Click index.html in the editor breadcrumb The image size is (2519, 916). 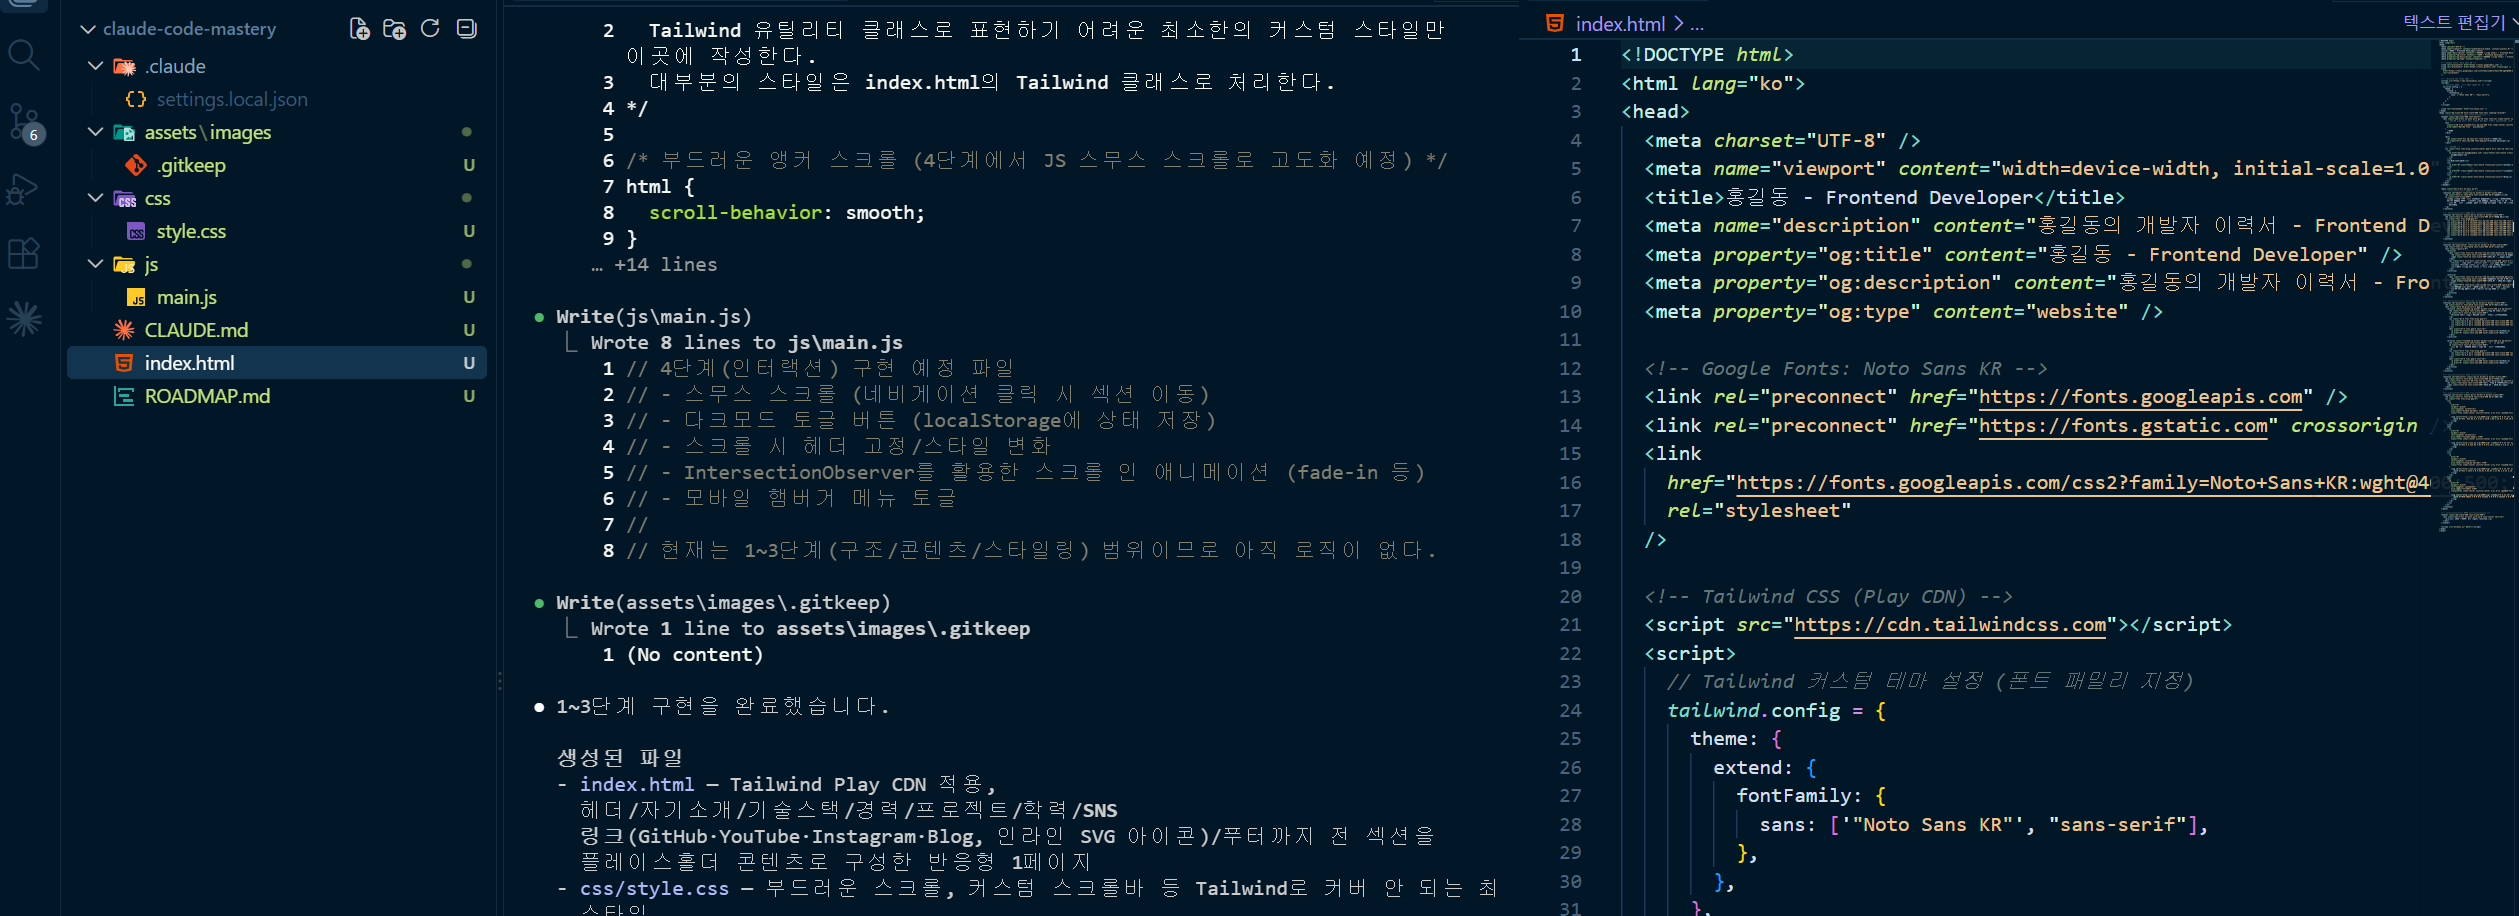point(1620,24)
